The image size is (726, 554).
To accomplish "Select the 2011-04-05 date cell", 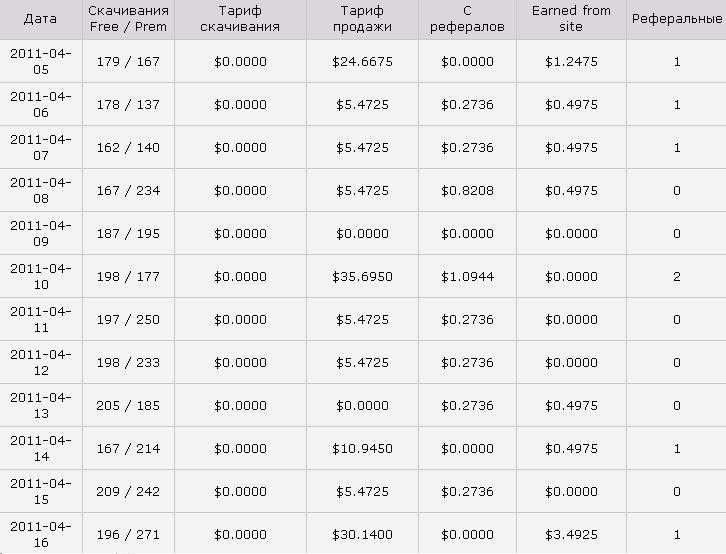I will pyautogui.click(x=41, y=62).
